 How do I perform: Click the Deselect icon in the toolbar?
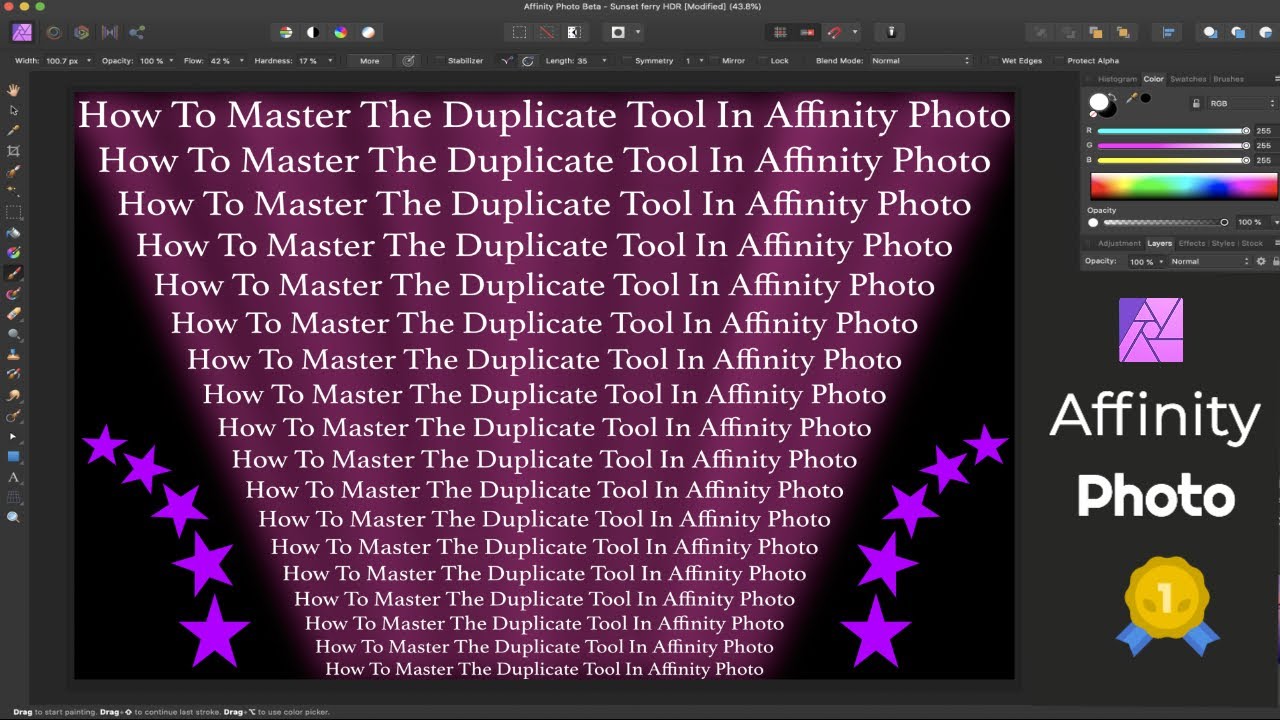click(547, 32)
